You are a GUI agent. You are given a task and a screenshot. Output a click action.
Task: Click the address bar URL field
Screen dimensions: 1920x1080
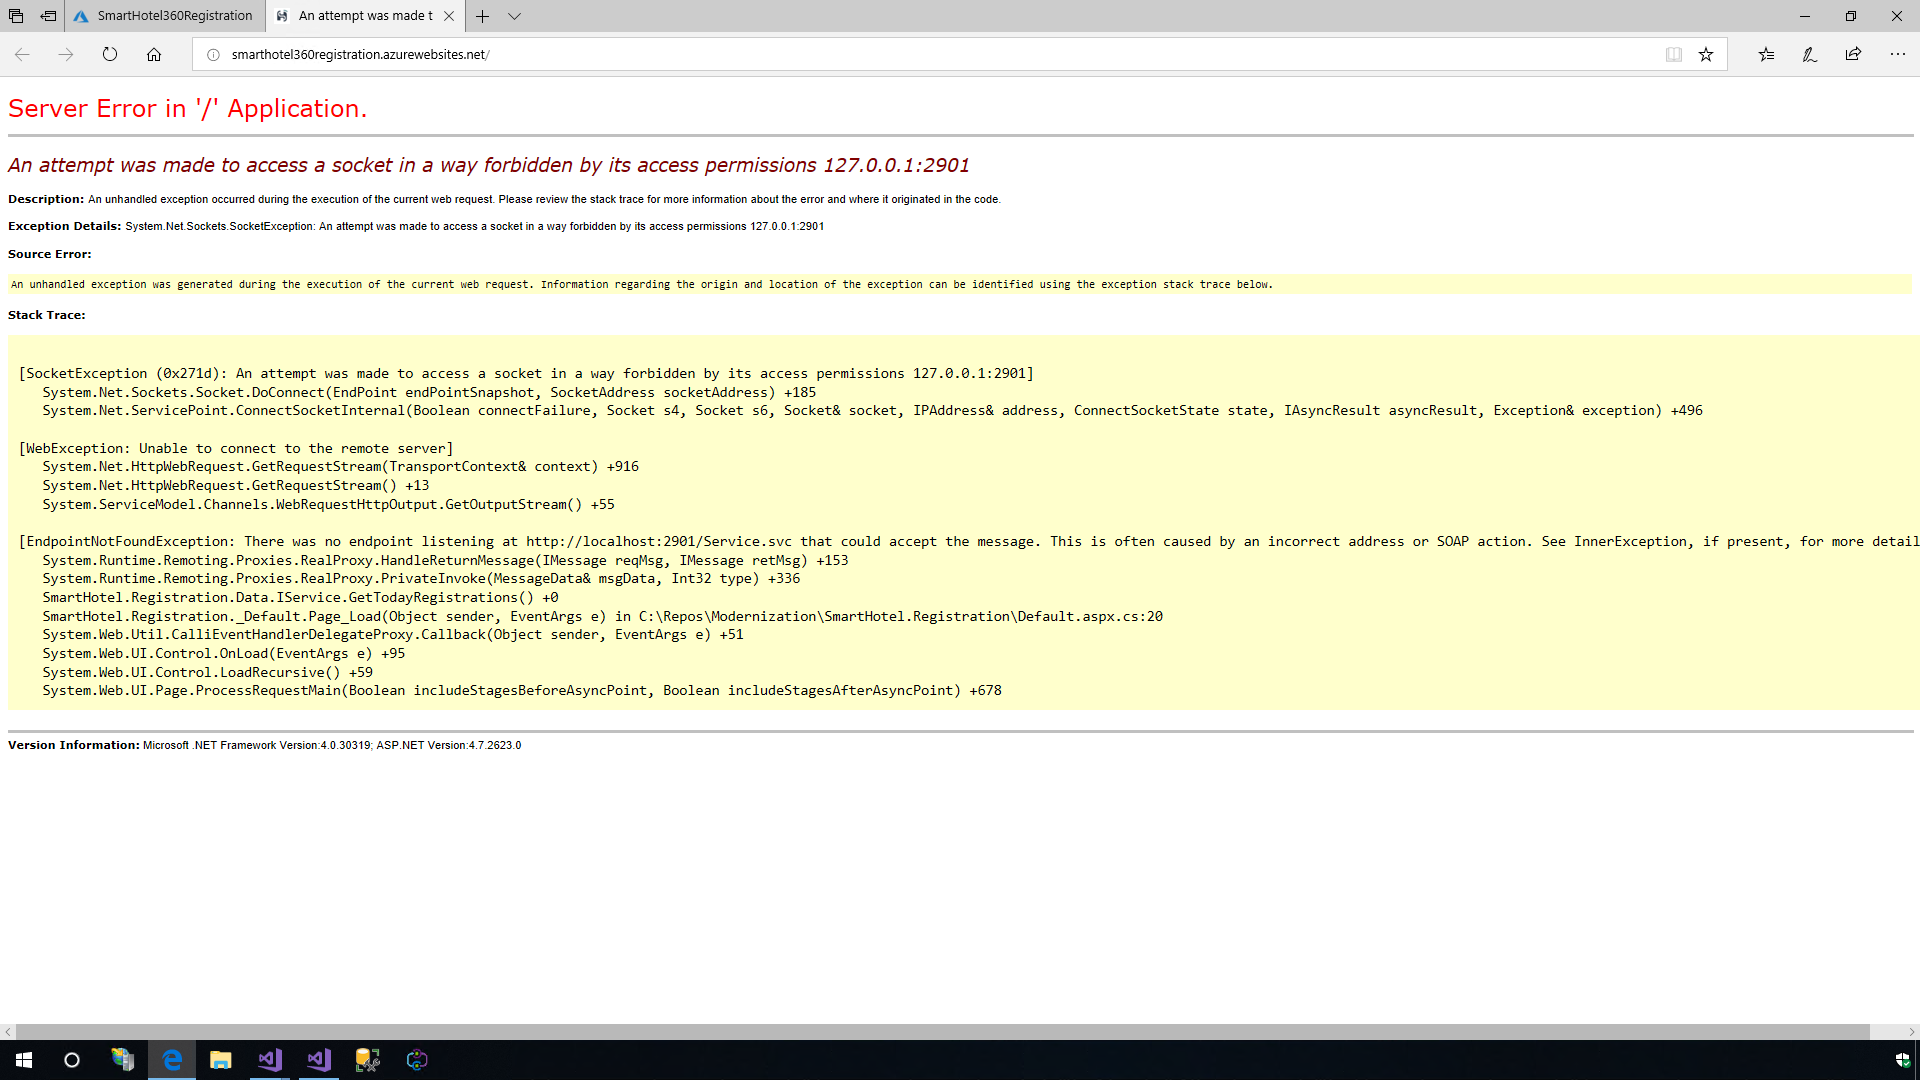click(x=900, y=55)
